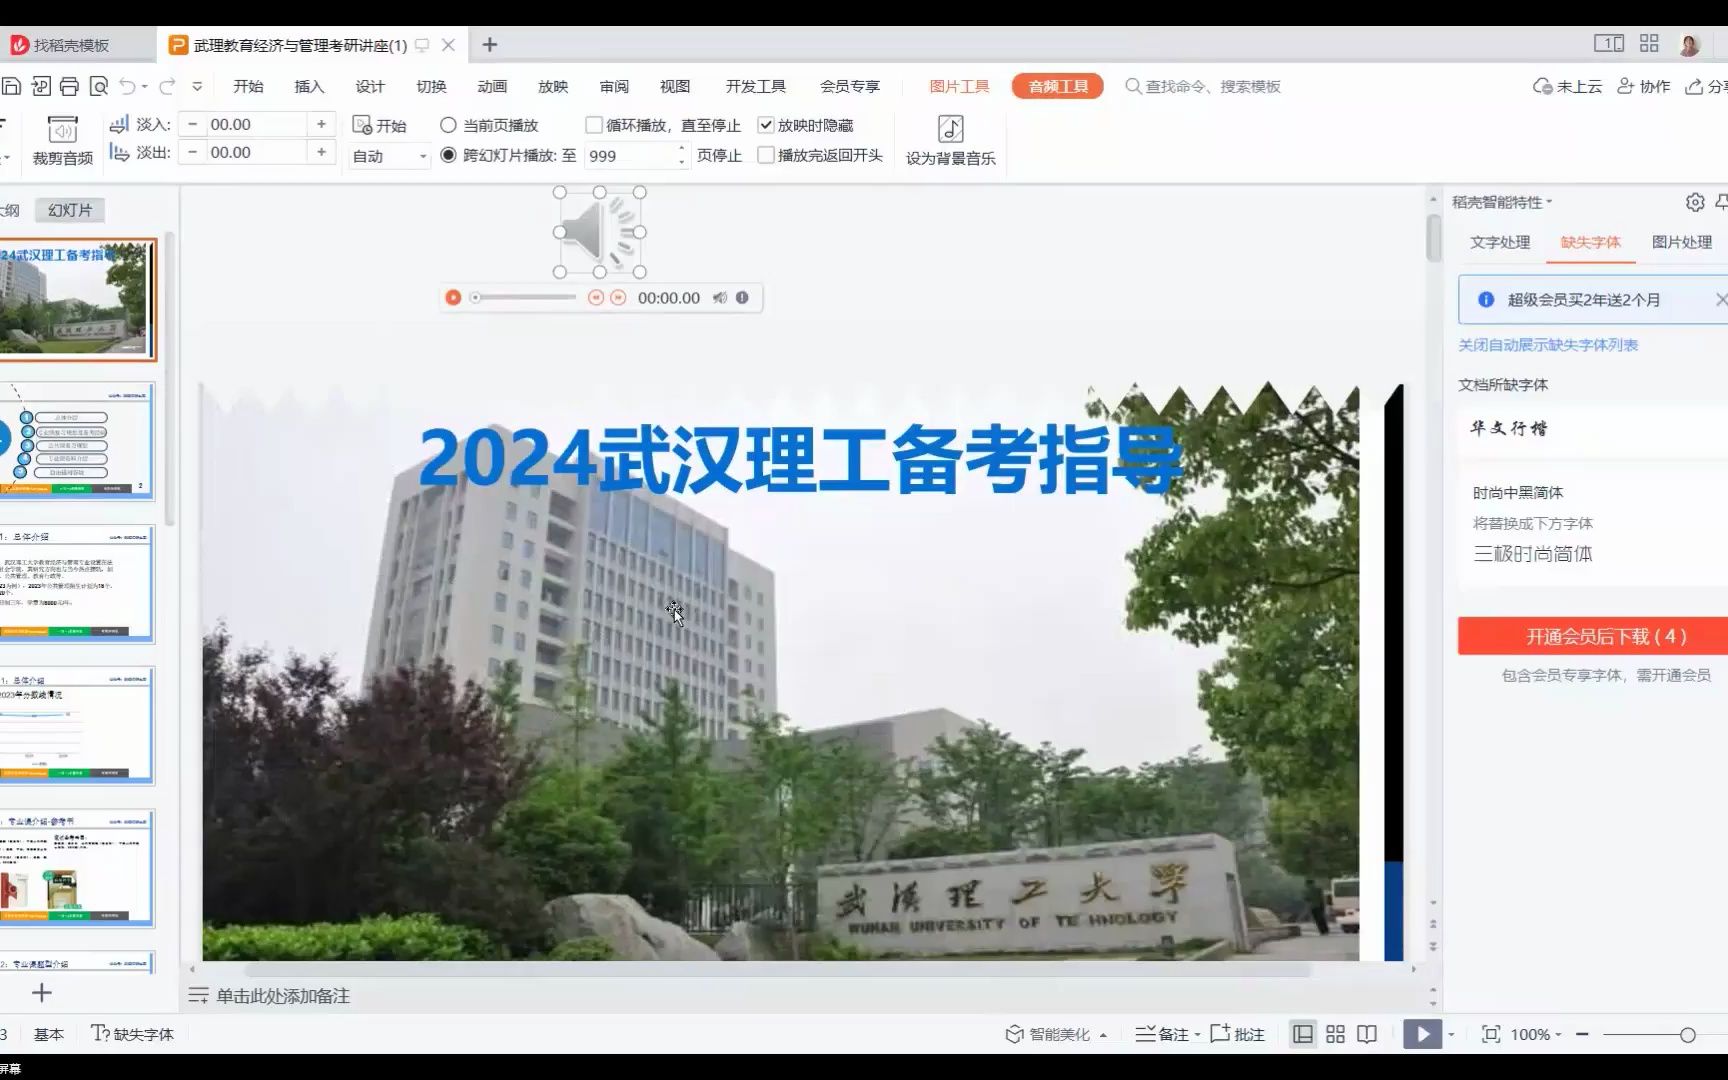
Task: Open the side panel settings gear
Action: pos(1694,202)
